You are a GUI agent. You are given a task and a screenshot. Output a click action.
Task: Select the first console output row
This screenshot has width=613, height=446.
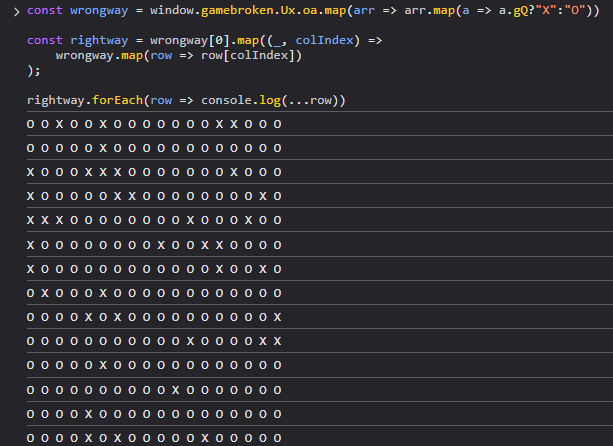[154, 124]
